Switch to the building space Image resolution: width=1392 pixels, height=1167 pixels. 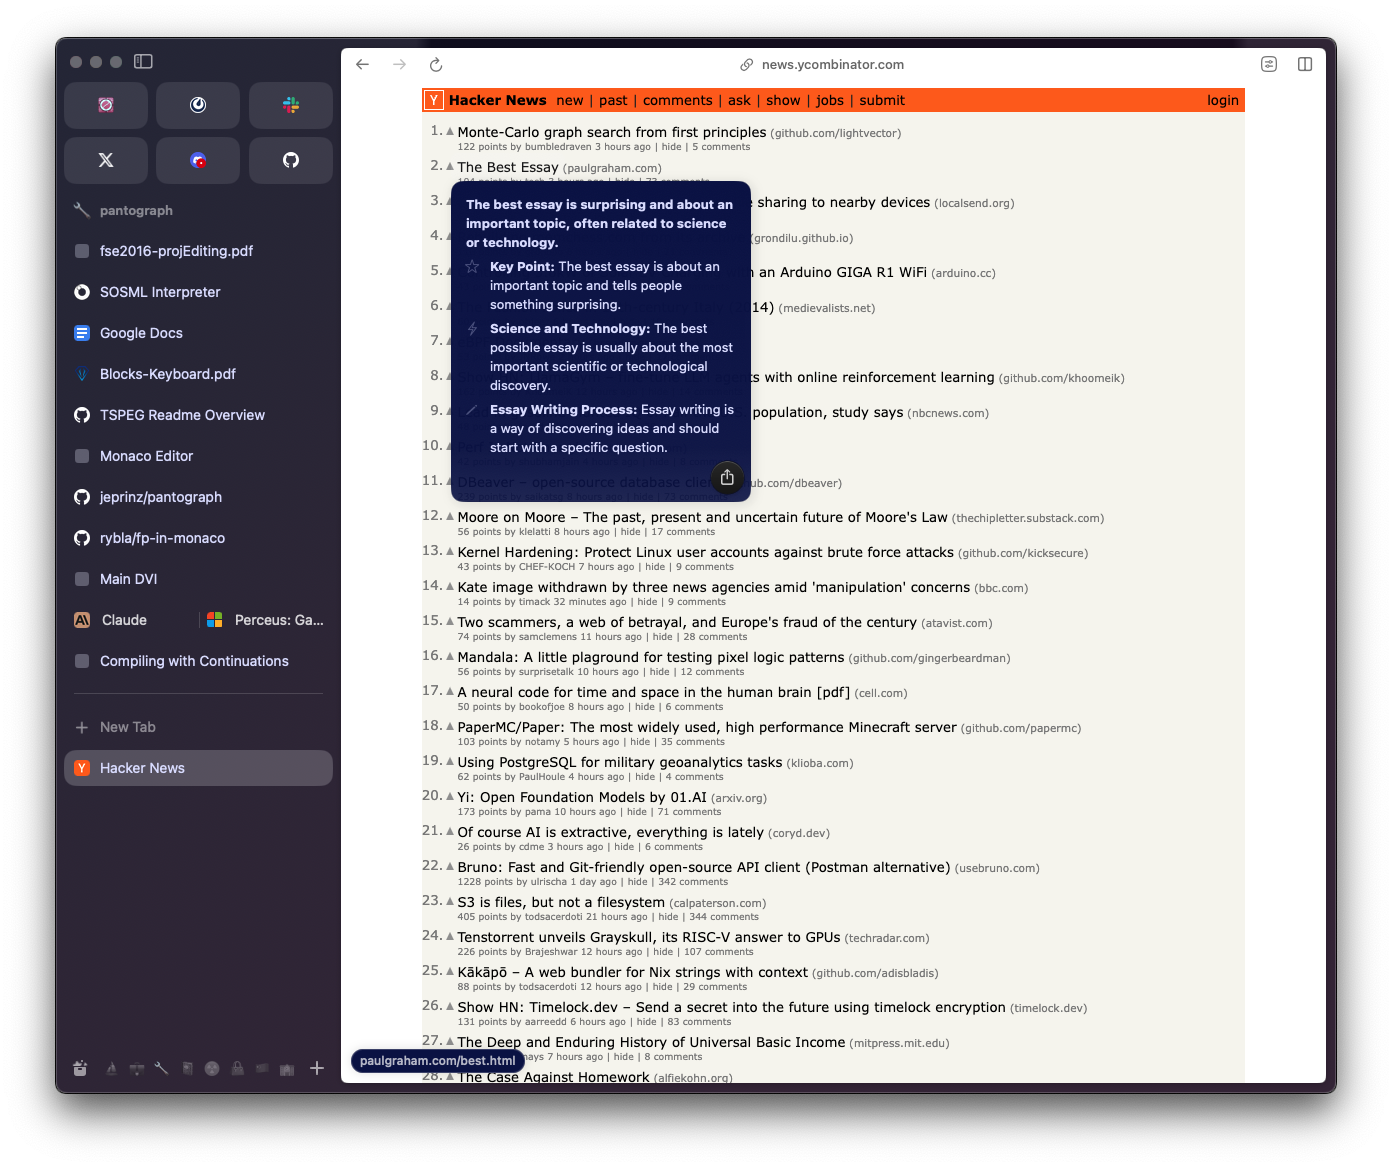point(287,1068)
